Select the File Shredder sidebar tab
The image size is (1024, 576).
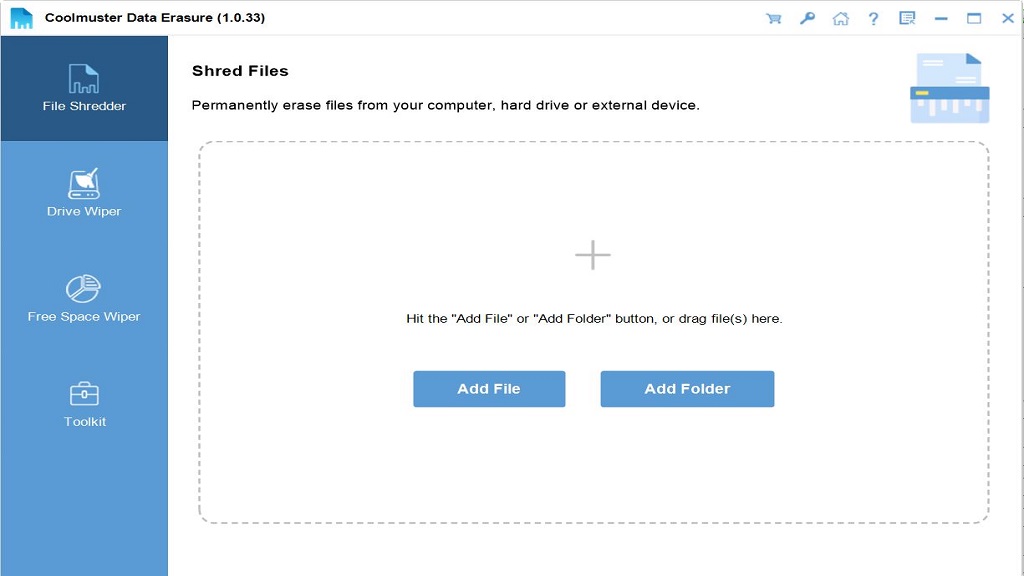[x=84, y=89]
